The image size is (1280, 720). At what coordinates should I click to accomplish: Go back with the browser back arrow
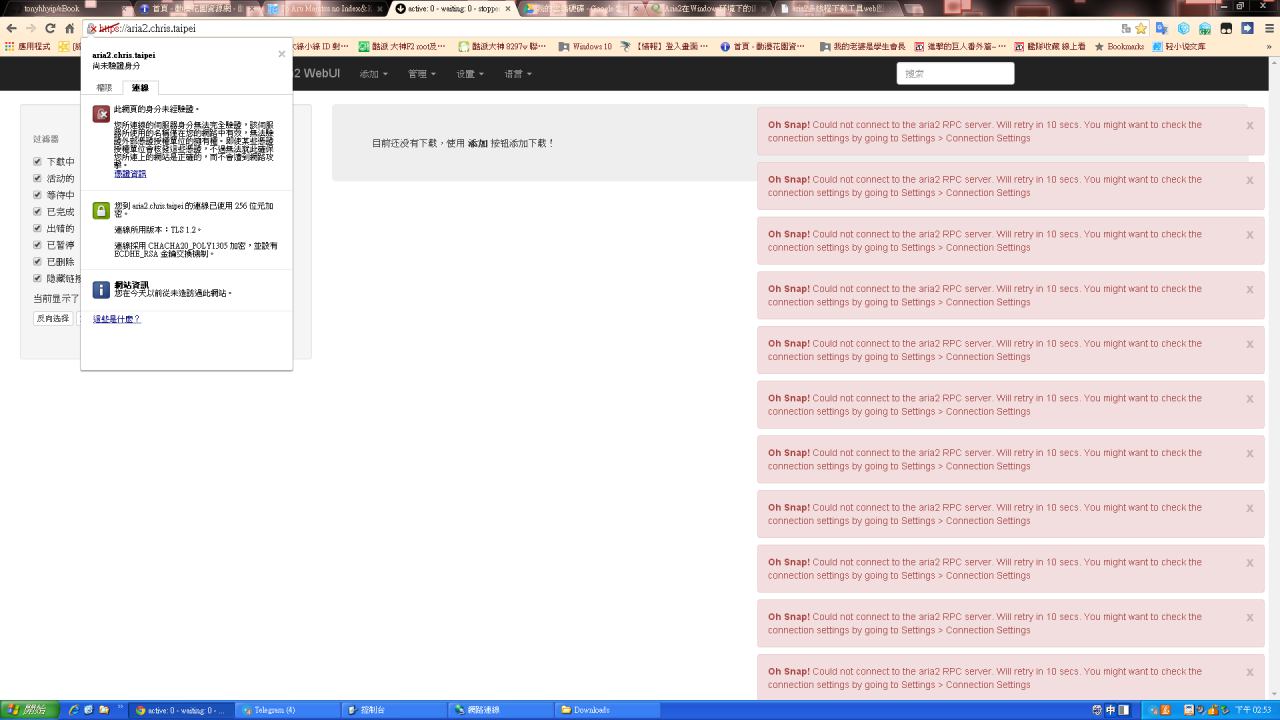pos(12,29)
